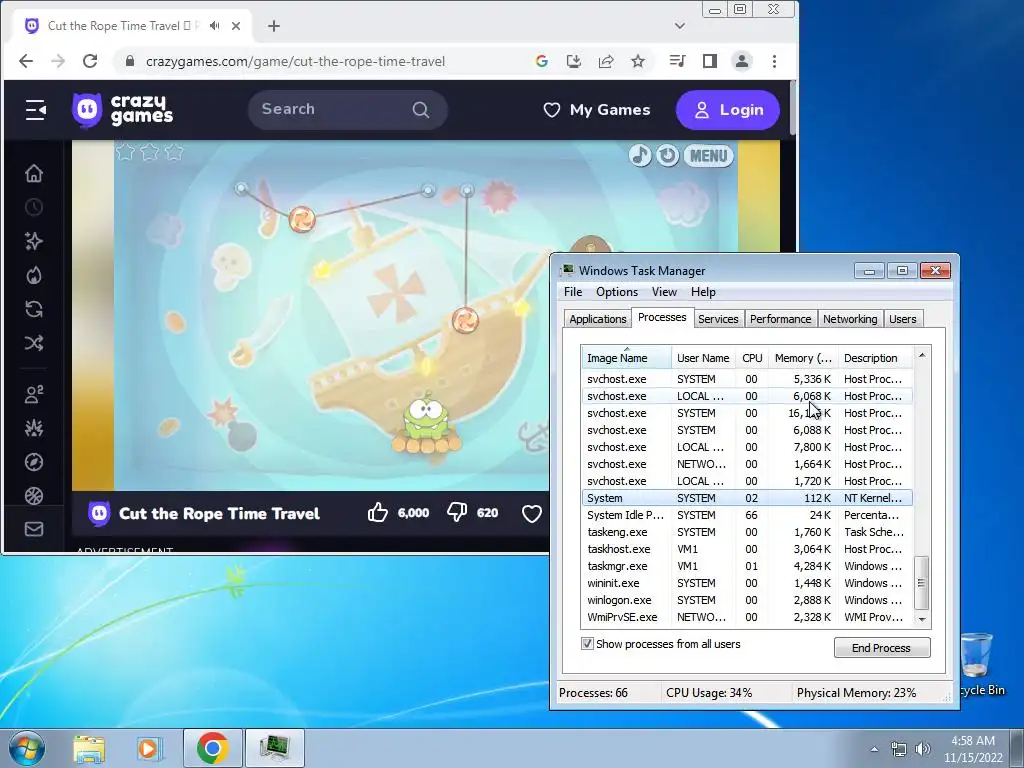This screenshot has width=1024, height=768.
Task: Click process list scrollbar down arrow
Action: pos(922,619)
